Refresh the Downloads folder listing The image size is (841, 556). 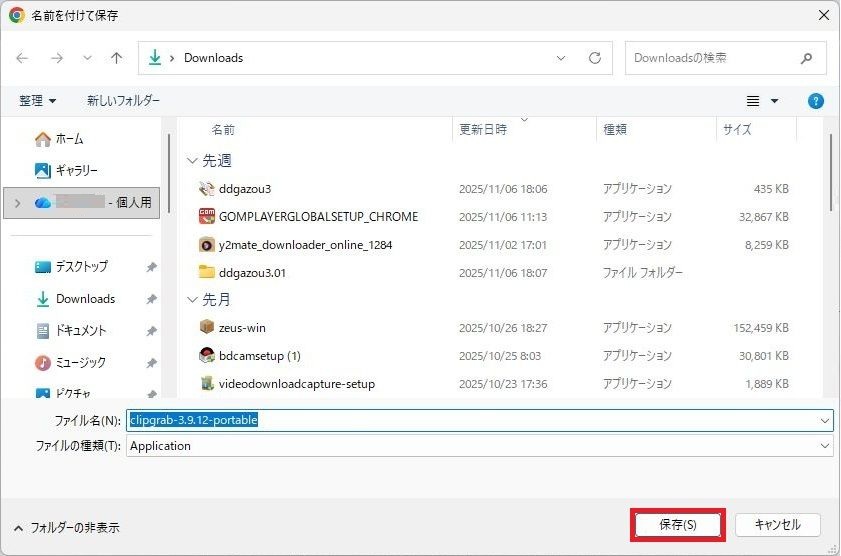point(595,58)
